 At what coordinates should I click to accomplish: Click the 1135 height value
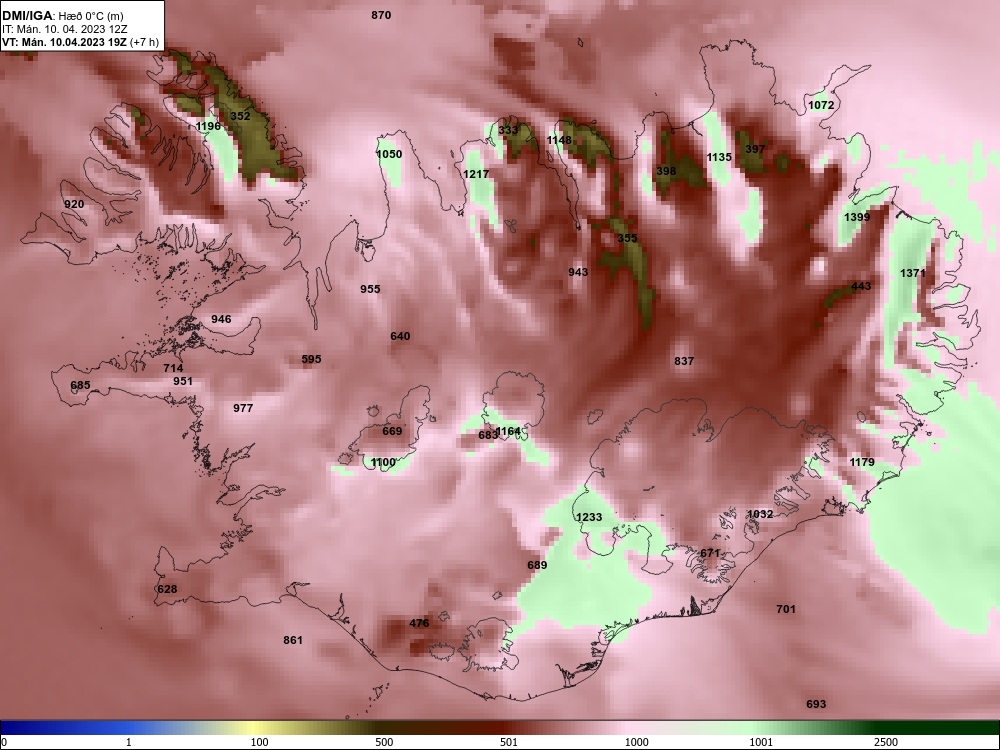point(719,157)
